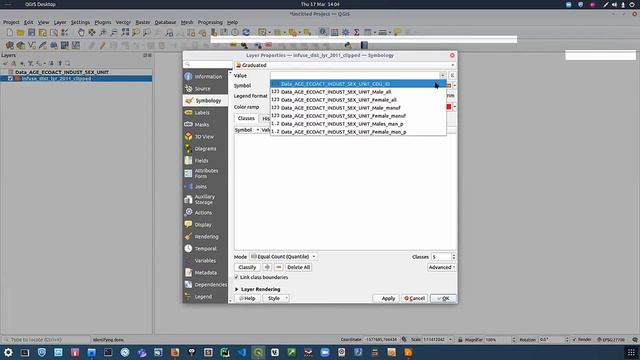Open the Project menu
The image size is (640, 360).
(11, 22)
